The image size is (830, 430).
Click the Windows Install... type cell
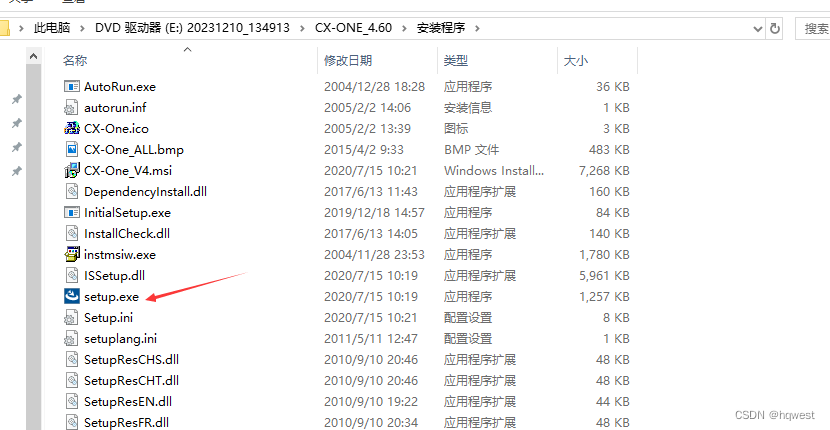tap(493, 171)
